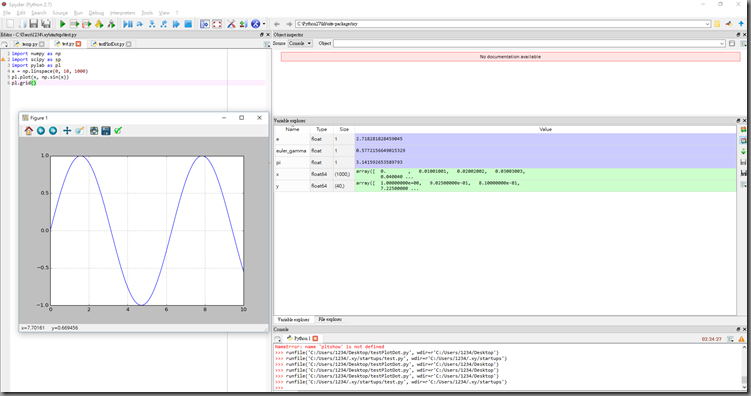Image resolution: width=751 pixels, height=396 pixels.
Task: Go forward in working directory history
Action: click(289, 23)
